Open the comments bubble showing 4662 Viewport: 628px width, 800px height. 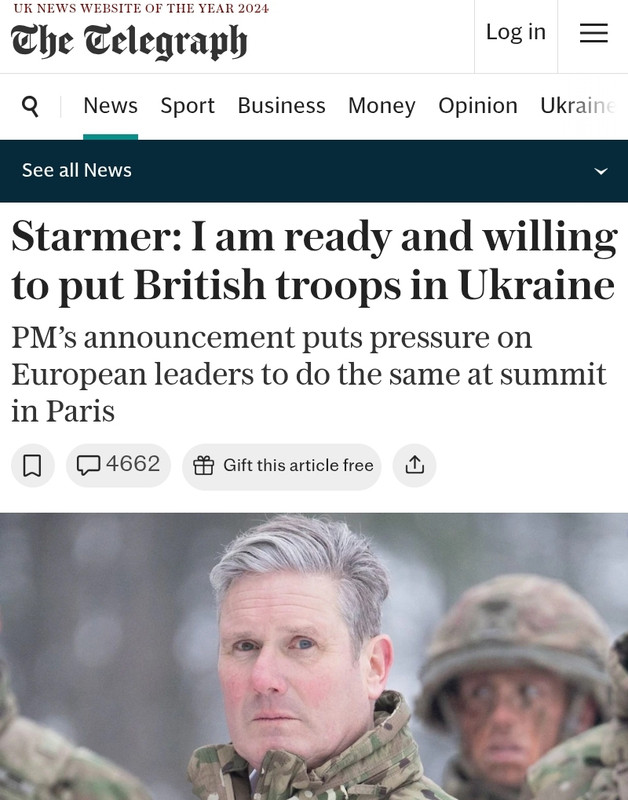(x=118, y=465)
